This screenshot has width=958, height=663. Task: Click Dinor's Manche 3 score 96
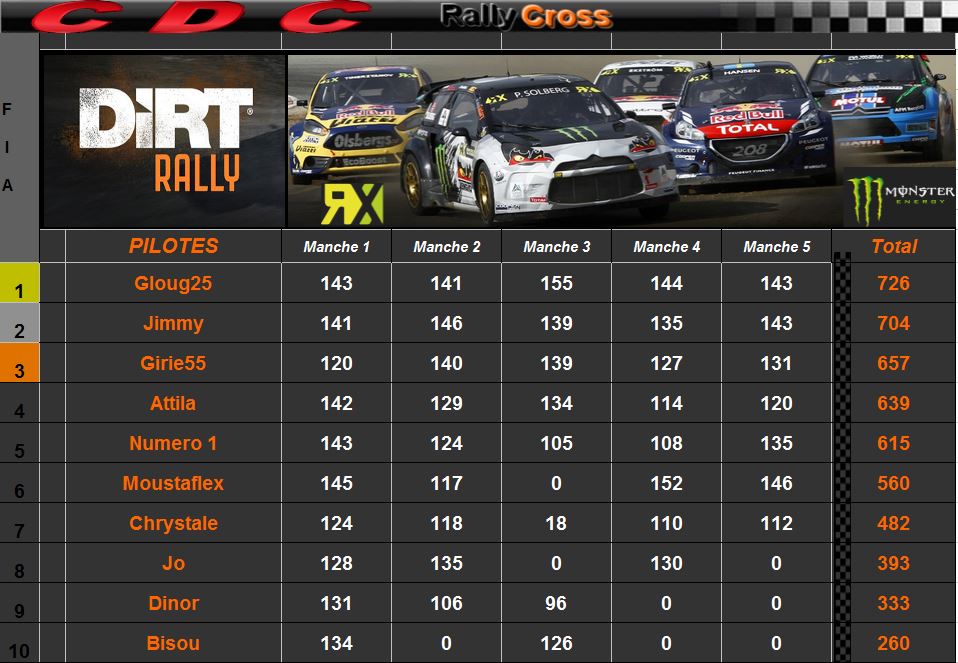tap(557, 603)
